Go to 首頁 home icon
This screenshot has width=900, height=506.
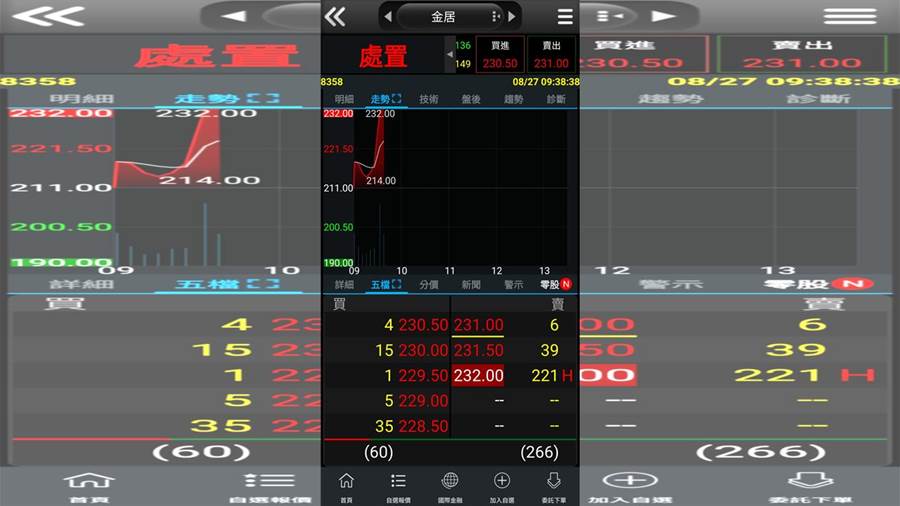346,488
